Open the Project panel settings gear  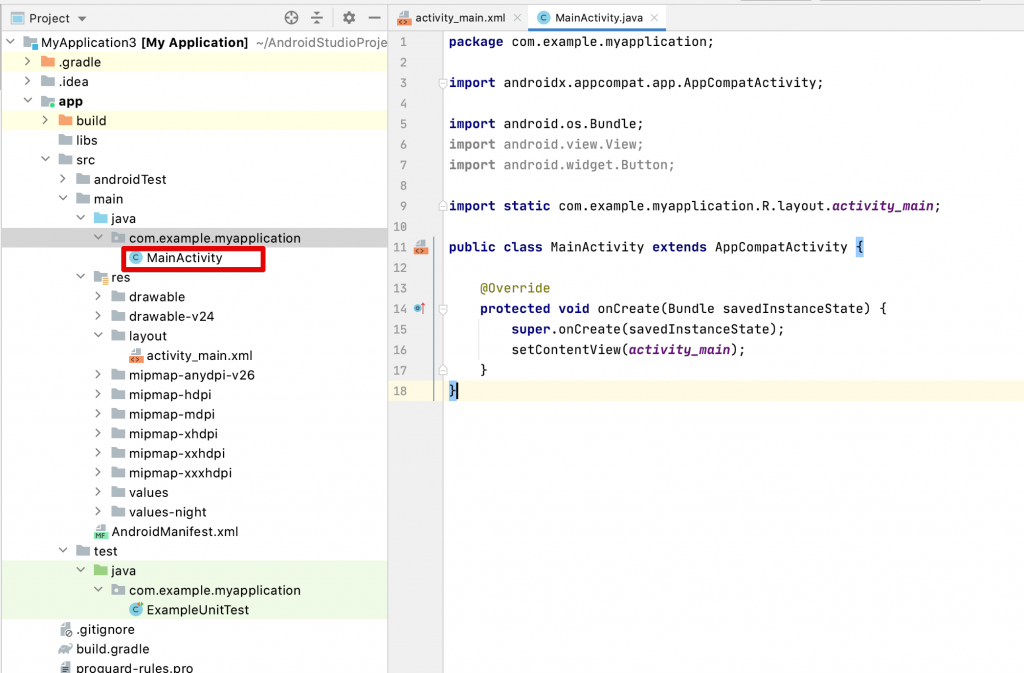[349, 17]
